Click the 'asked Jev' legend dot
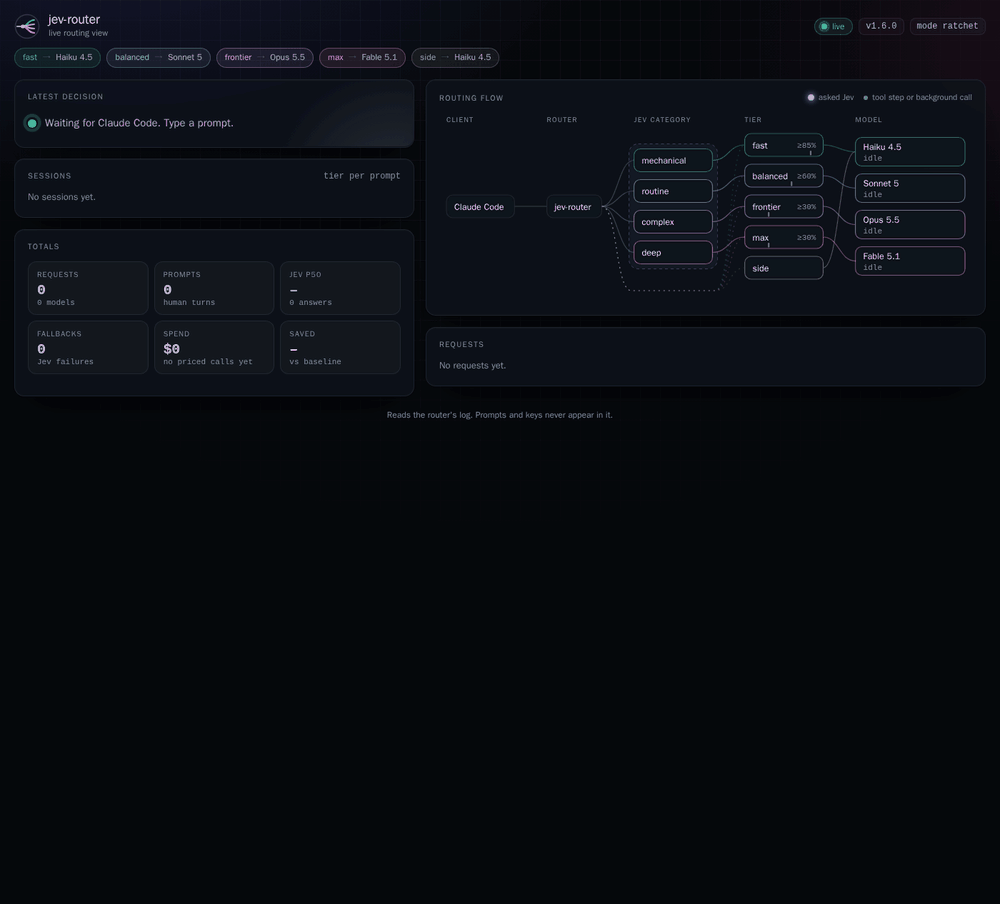The height and width of the screenshot is (904, 1000). [x=811, y=98]
